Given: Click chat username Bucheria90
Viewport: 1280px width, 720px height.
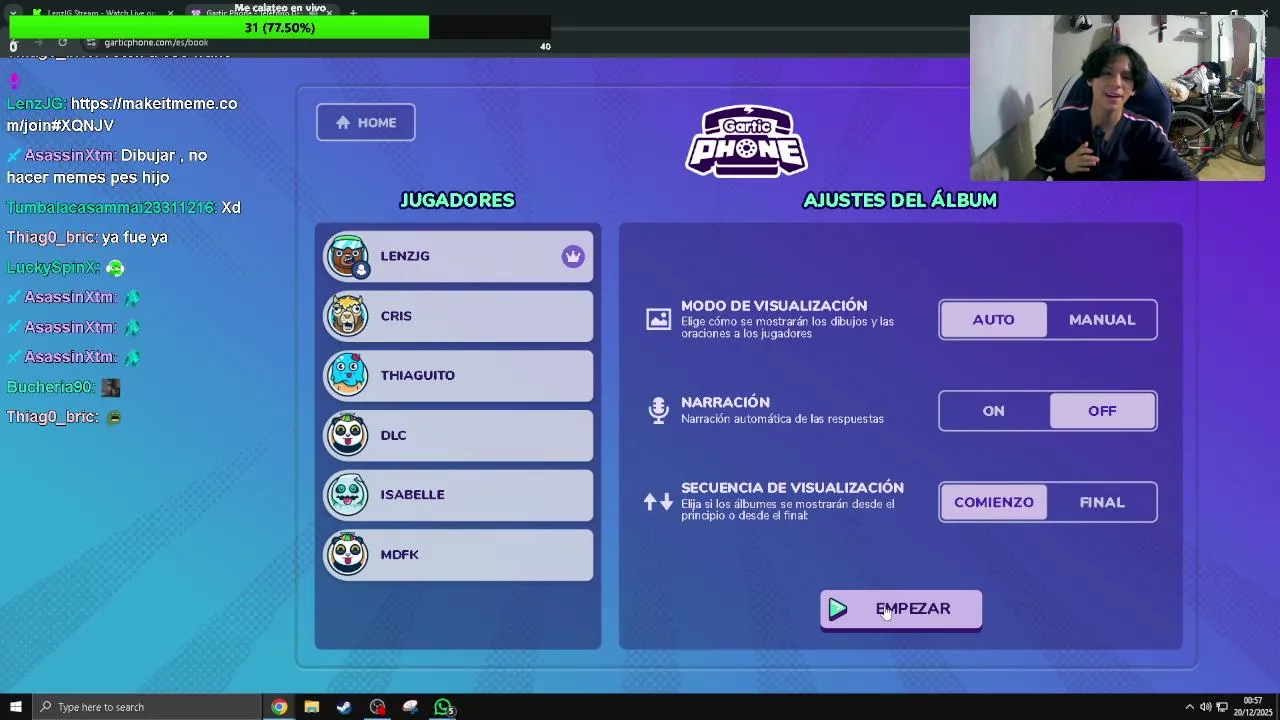Looking at the screenshot, I should tap(50, 387).
